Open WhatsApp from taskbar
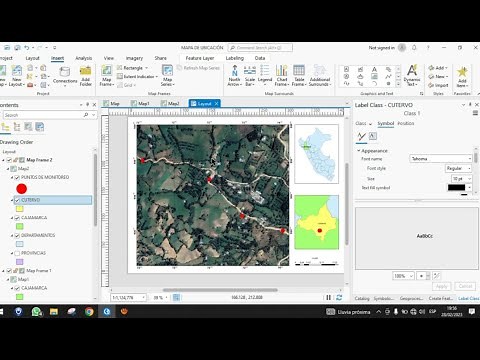Viewport: 480px width, 360px height. (x=36, y=312)
